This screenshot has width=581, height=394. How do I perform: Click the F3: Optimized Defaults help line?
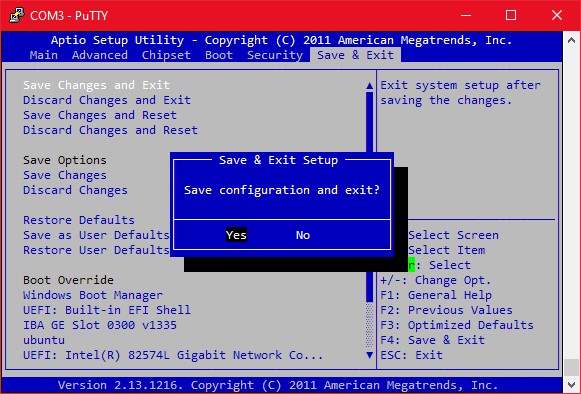point(457,325)
